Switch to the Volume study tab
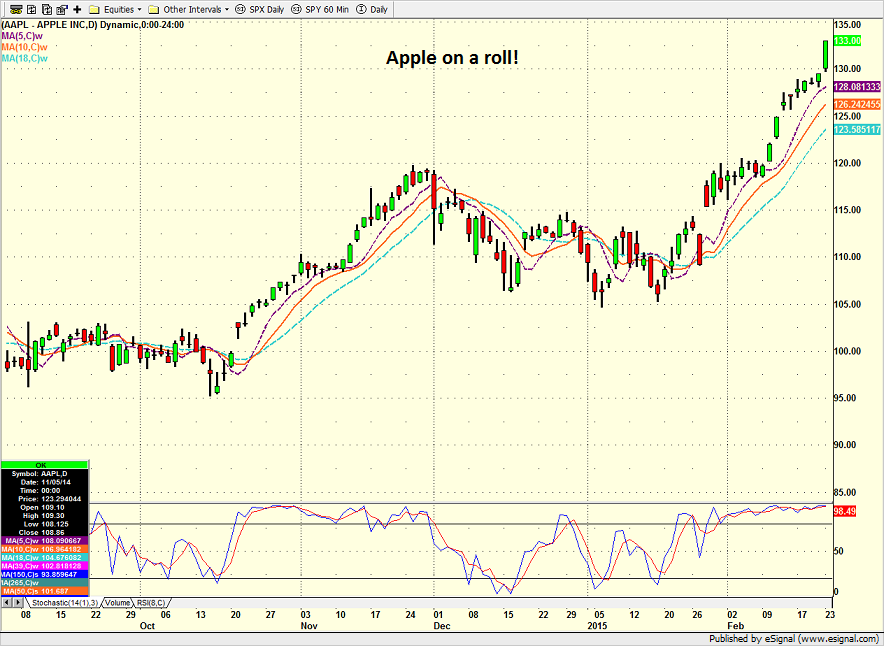 pyautogui.click(x=117, y=603)
